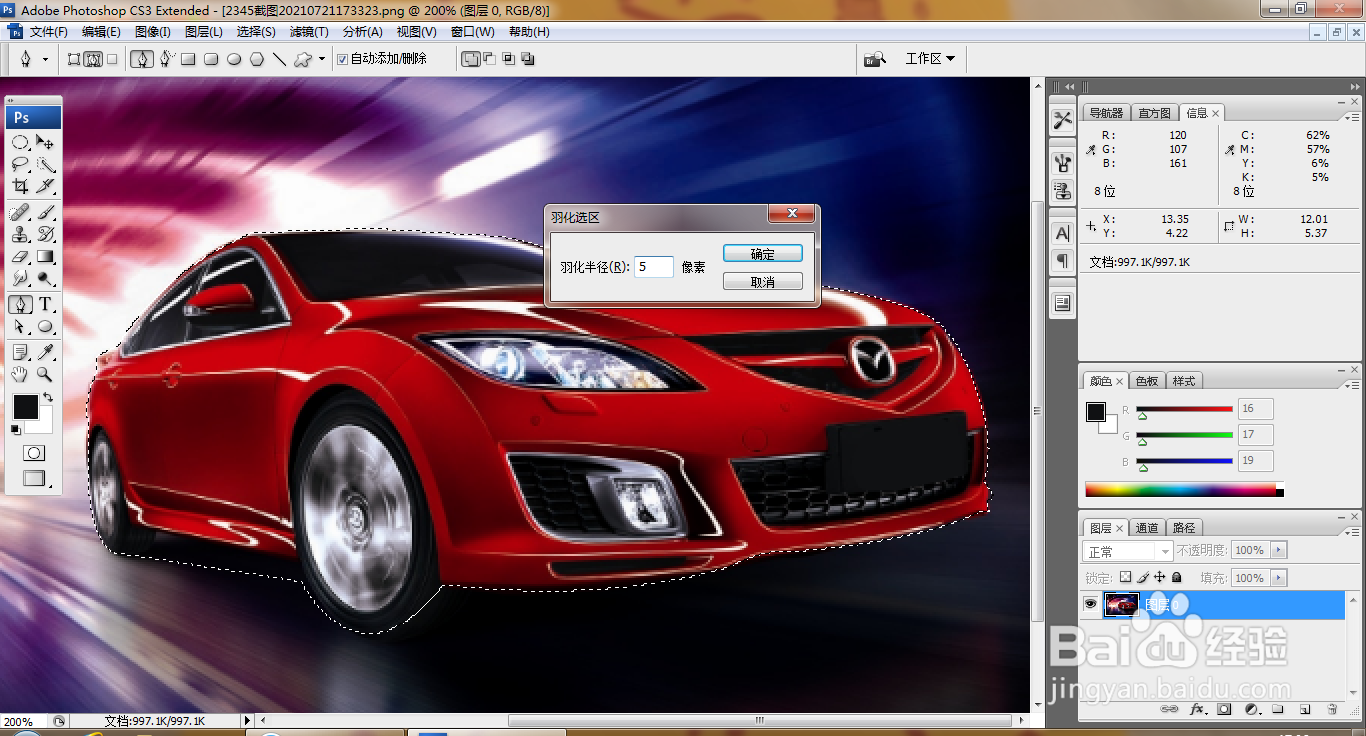The image size is (1366, 736).
Task: Select the Notes tool
Action: (20, 352)
